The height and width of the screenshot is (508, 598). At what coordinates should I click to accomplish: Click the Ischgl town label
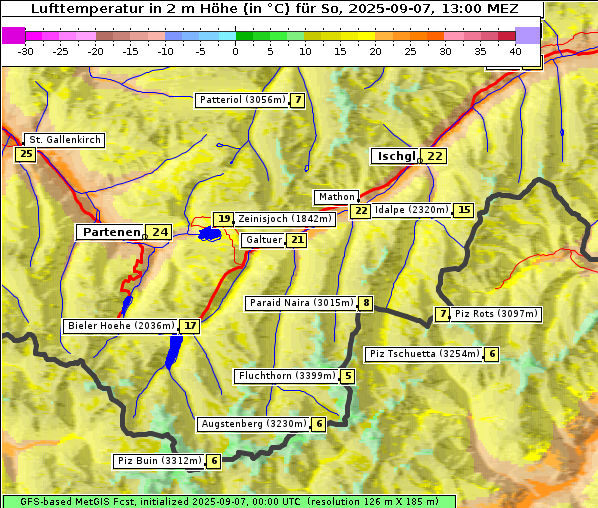point(395,156)
